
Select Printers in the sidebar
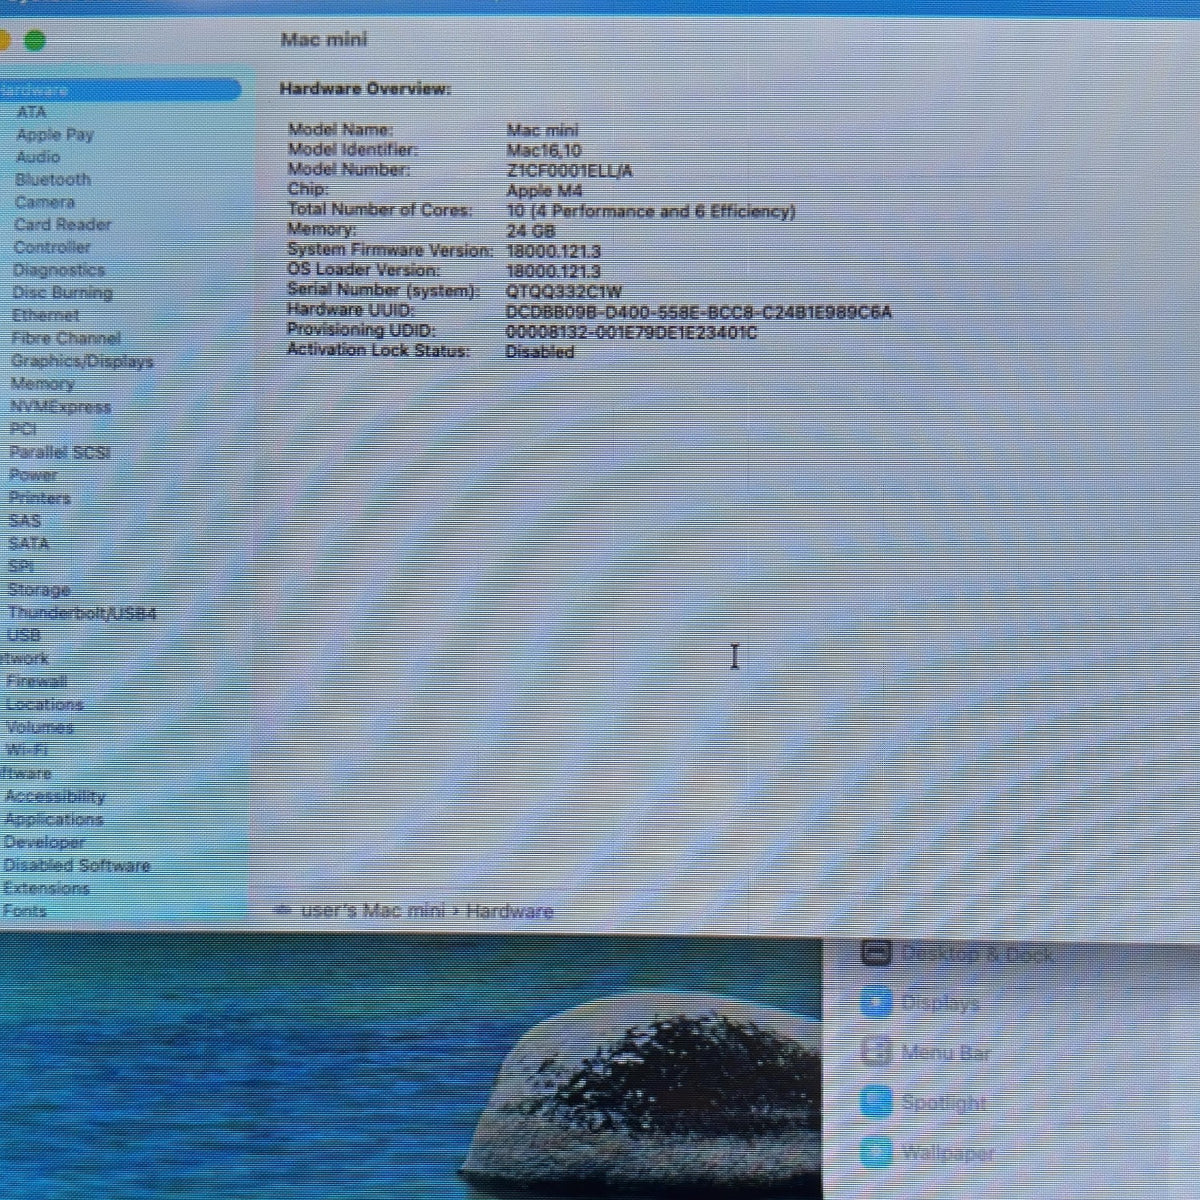click(40, 498)
